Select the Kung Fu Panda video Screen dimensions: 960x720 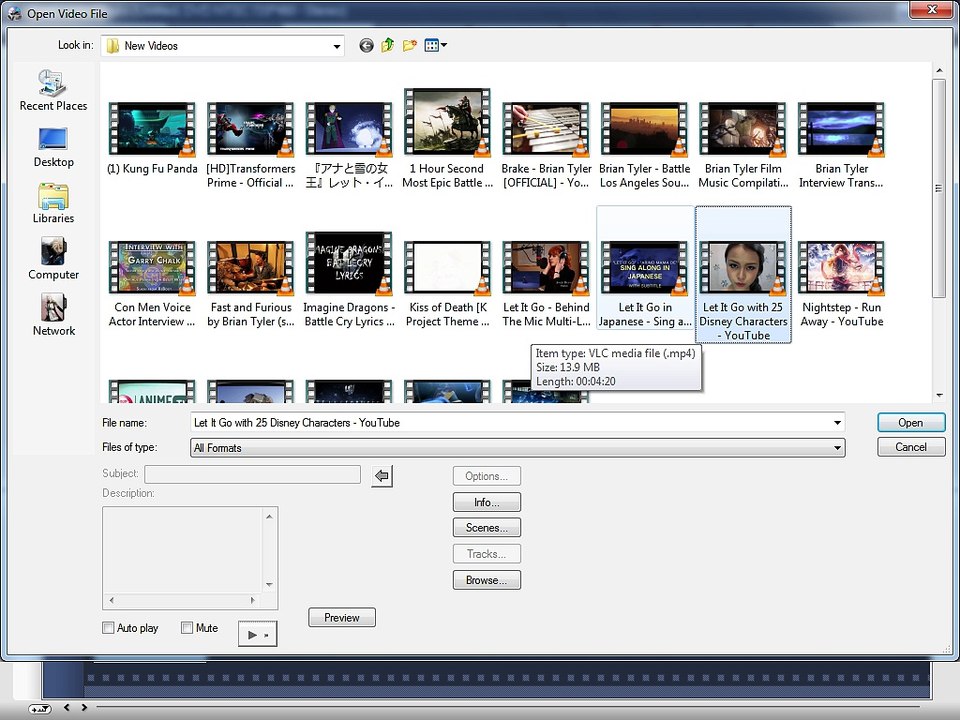click(x=152, y=140)
